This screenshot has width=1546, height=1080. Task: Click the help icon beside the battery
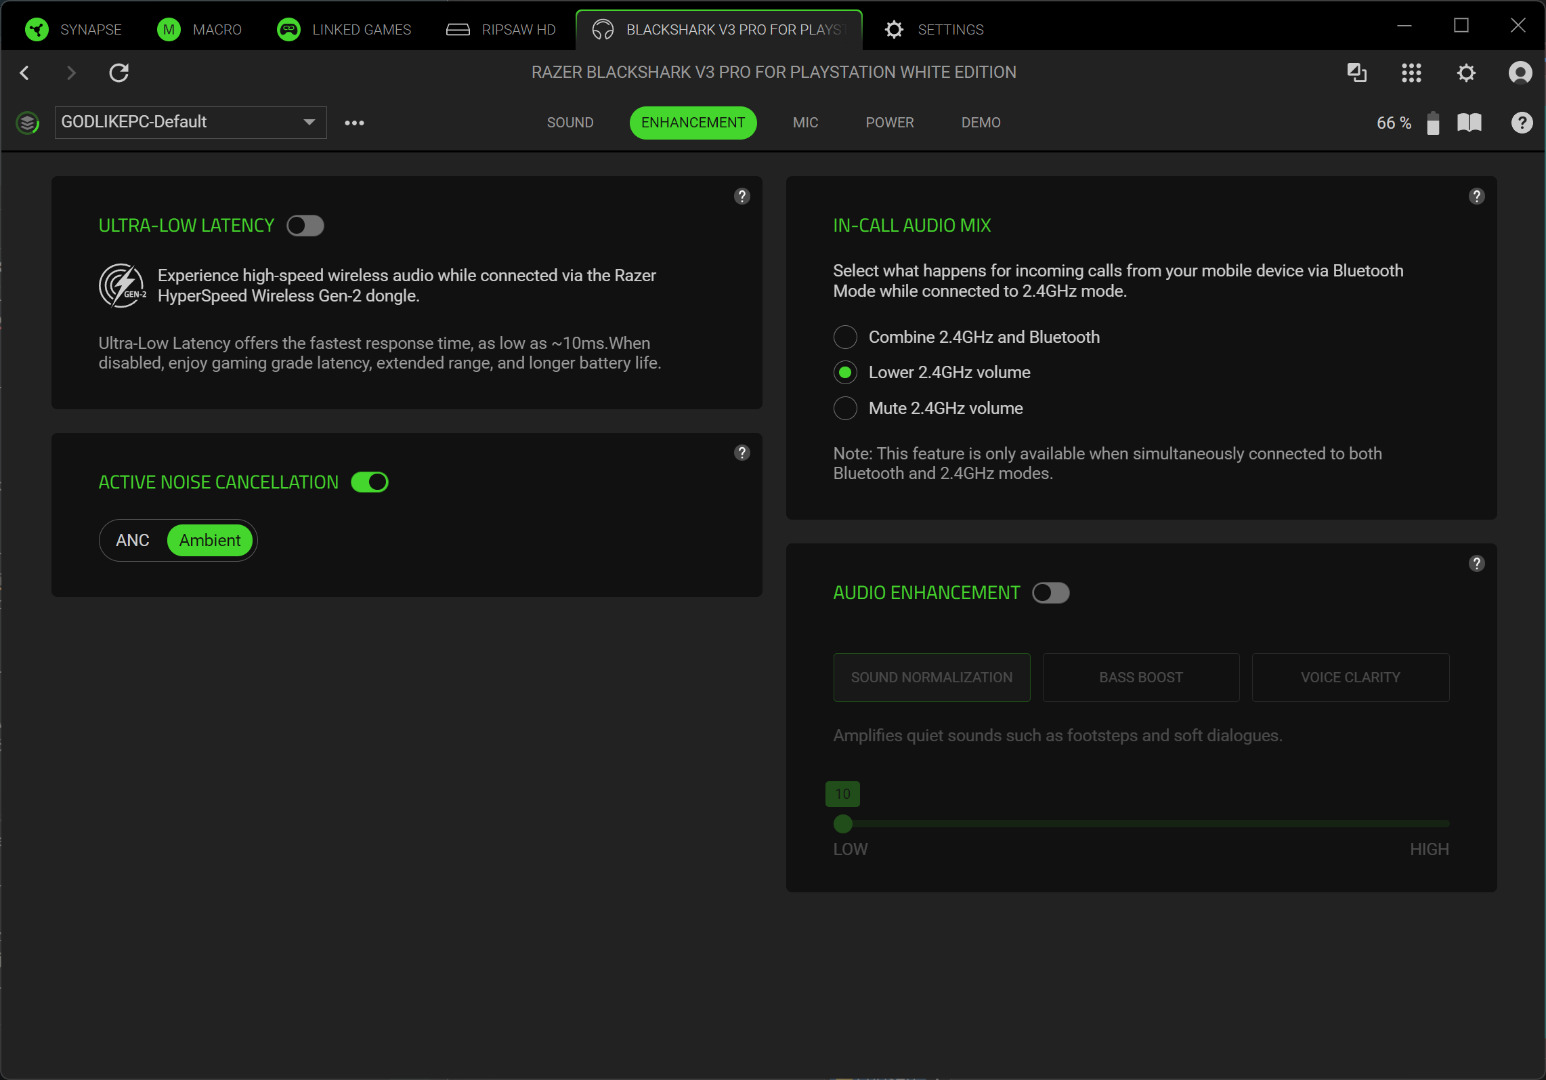tap(1521, 123)
